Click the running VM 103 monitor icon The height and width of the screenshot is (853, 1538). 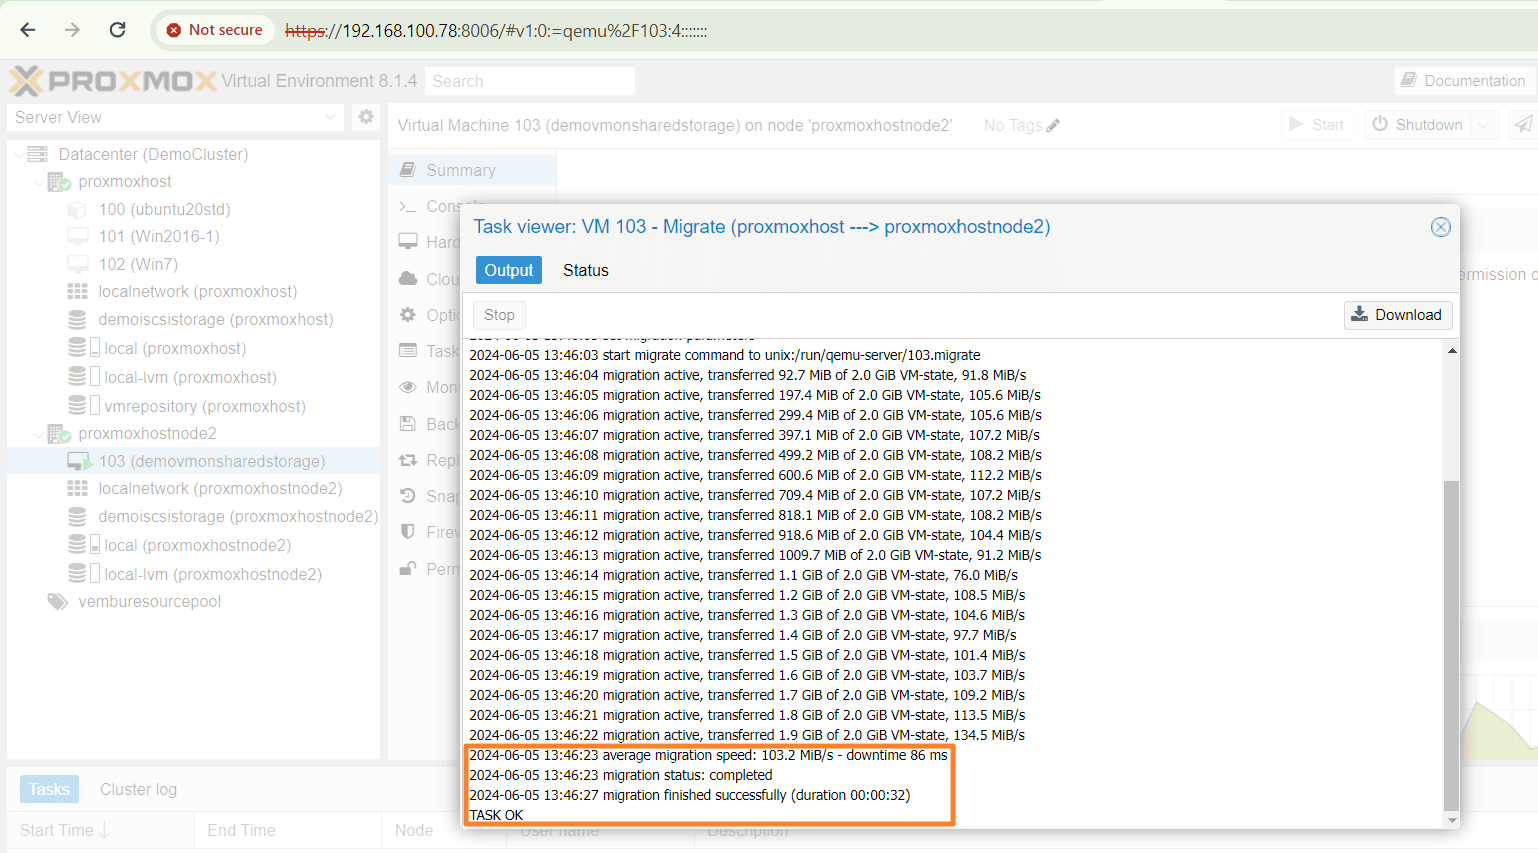(79, 461)
